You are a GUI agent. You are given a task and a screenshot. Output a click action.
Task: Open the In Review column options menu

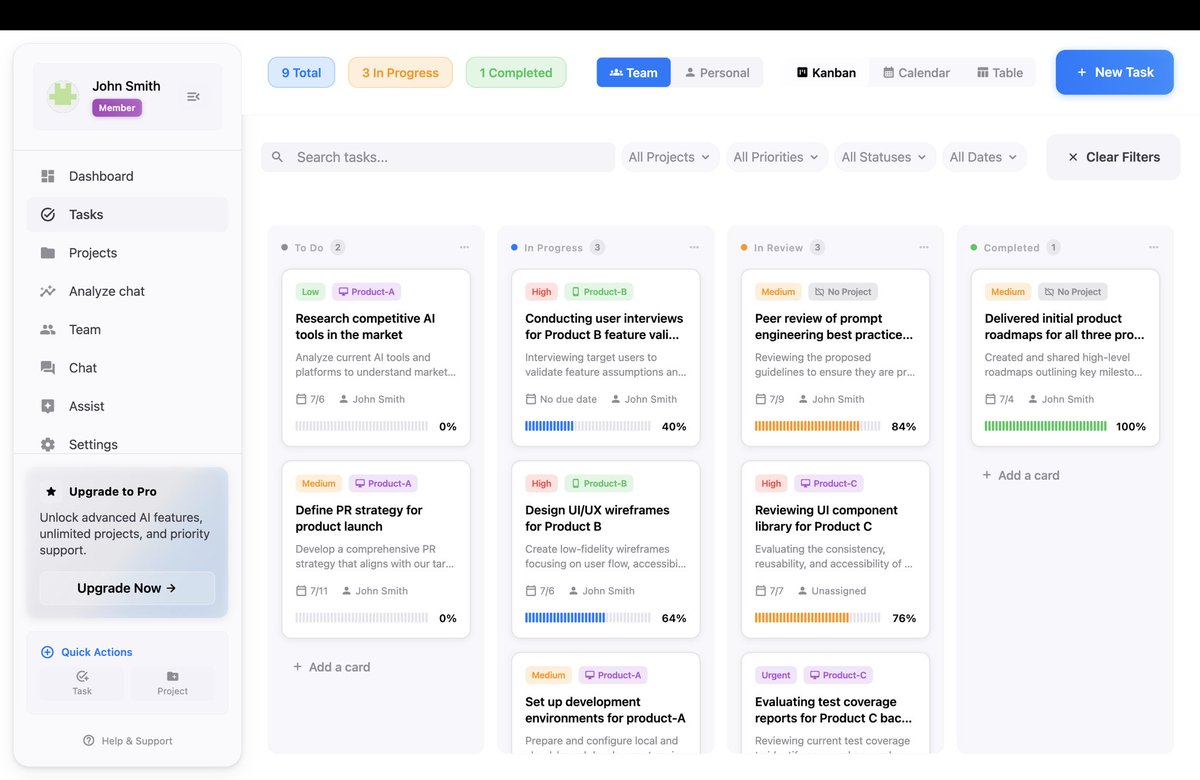(x=924, y=247)
